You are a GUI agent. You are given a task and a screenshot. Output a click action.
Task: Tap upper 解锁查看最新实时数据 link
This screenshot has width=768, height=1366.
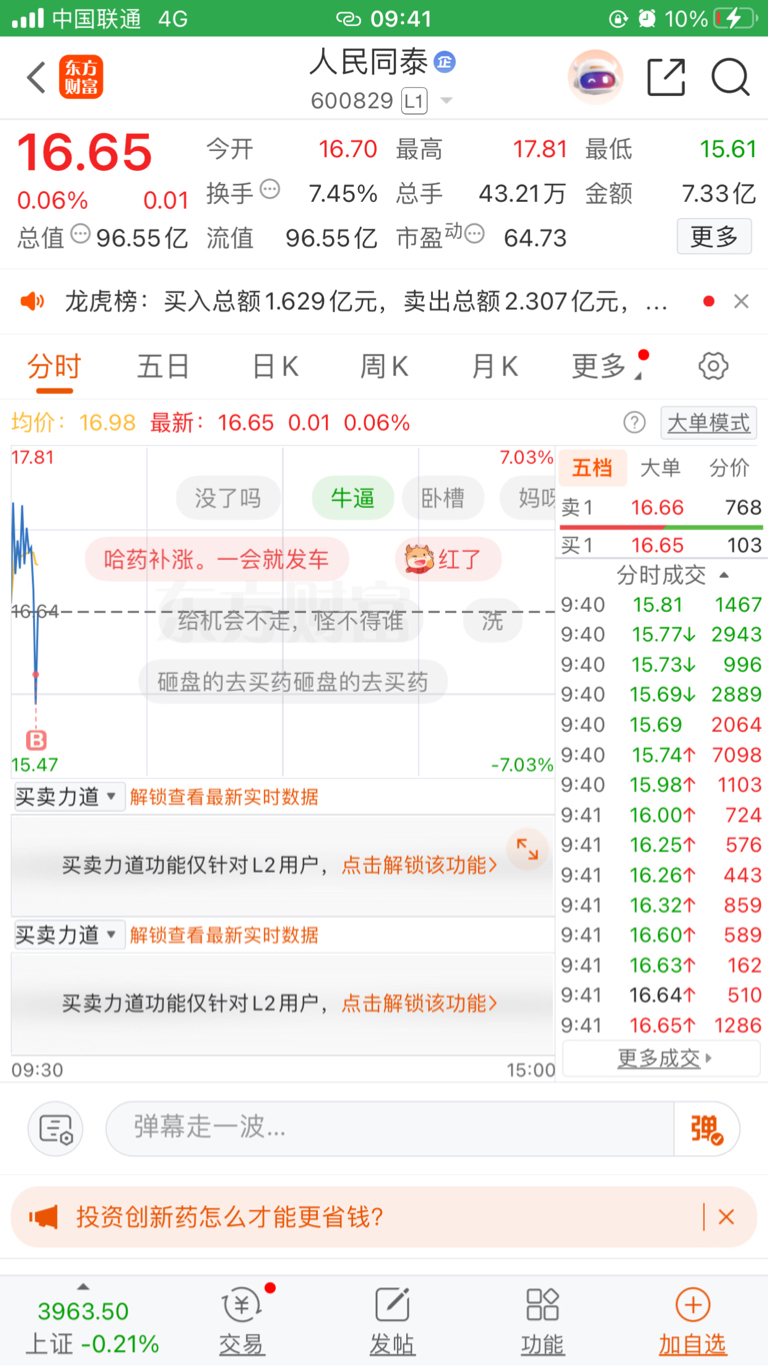[224, 797]
